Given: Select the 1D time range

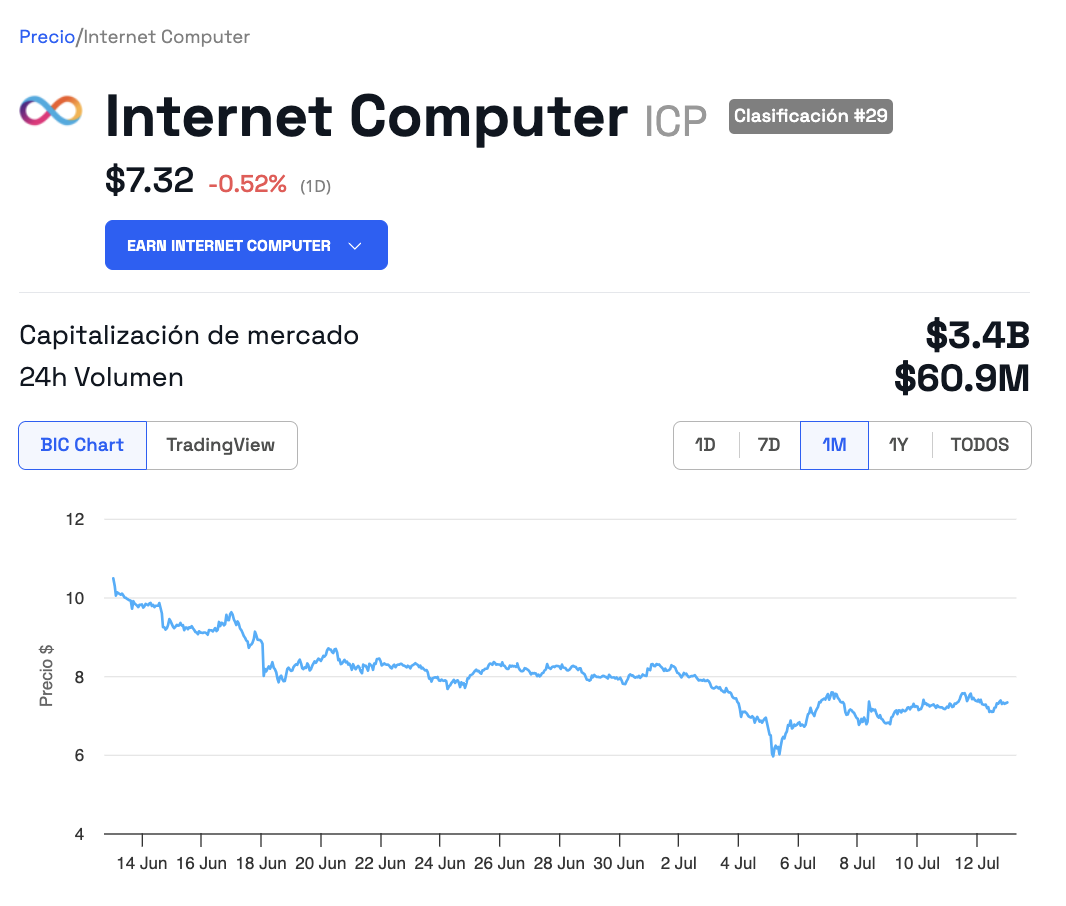Looking at the screenshot, I should (x=705, y=445).
